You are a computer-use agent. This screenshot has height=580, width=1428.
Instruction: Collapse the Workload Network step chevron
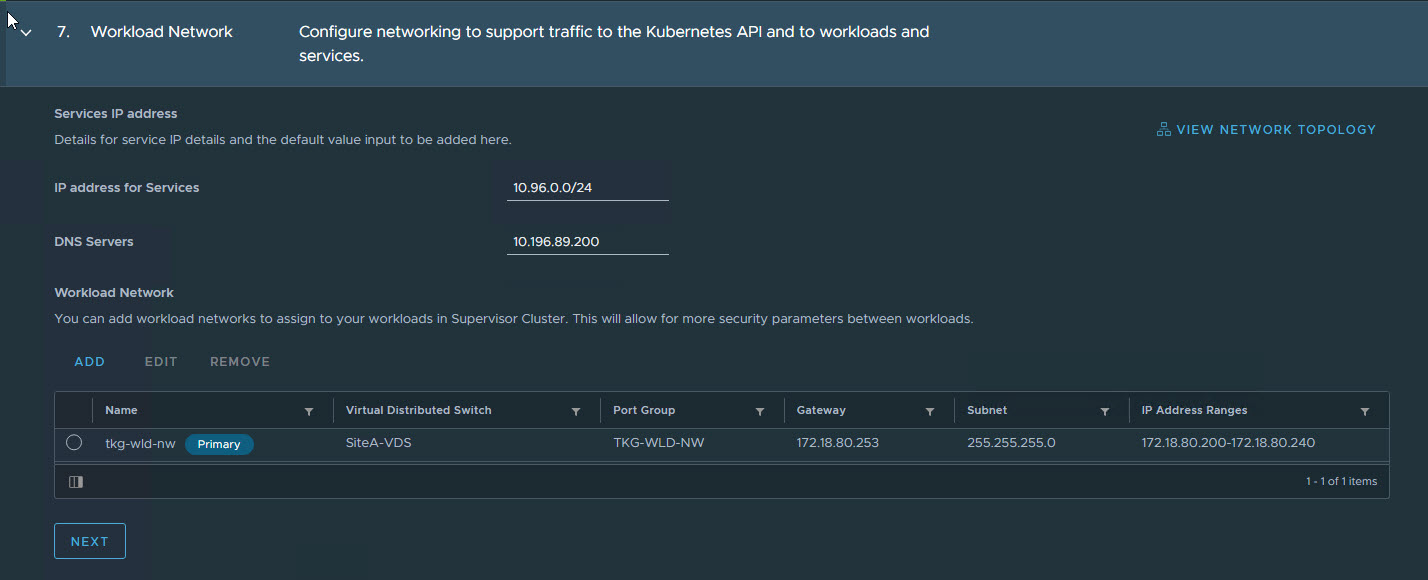pyautogui.click(x=27, y=33)
